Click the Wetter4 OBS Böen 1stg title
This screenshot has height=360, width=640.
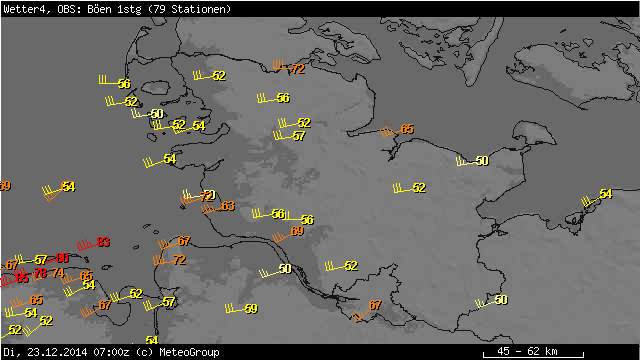[72, 9]
